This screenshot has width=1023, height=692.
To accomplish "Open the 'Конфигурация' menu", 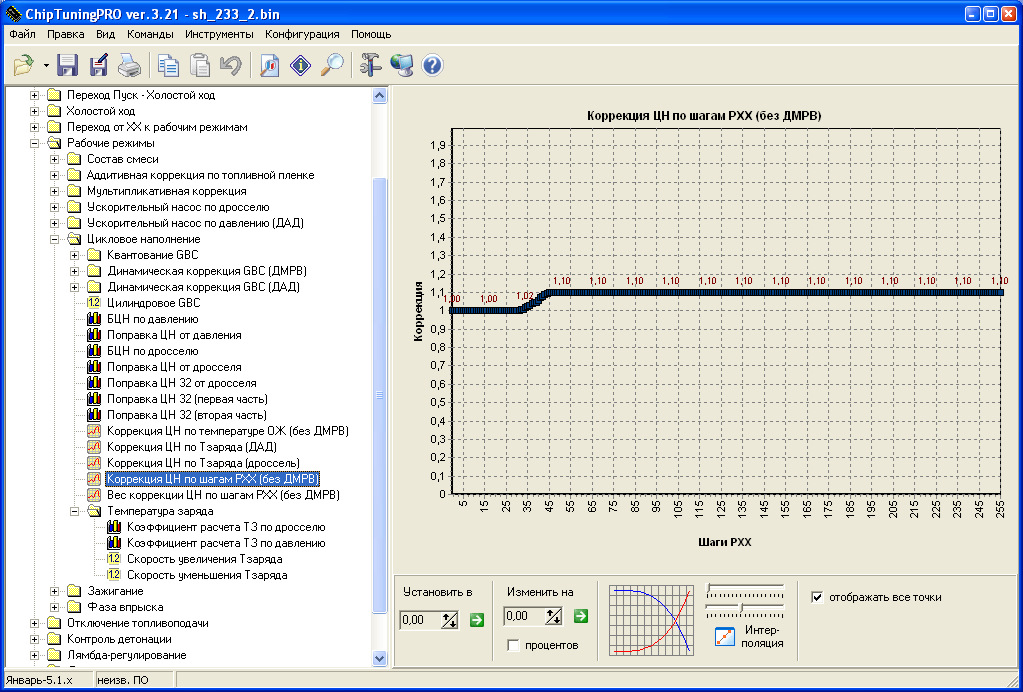I will tap(301, 33).
